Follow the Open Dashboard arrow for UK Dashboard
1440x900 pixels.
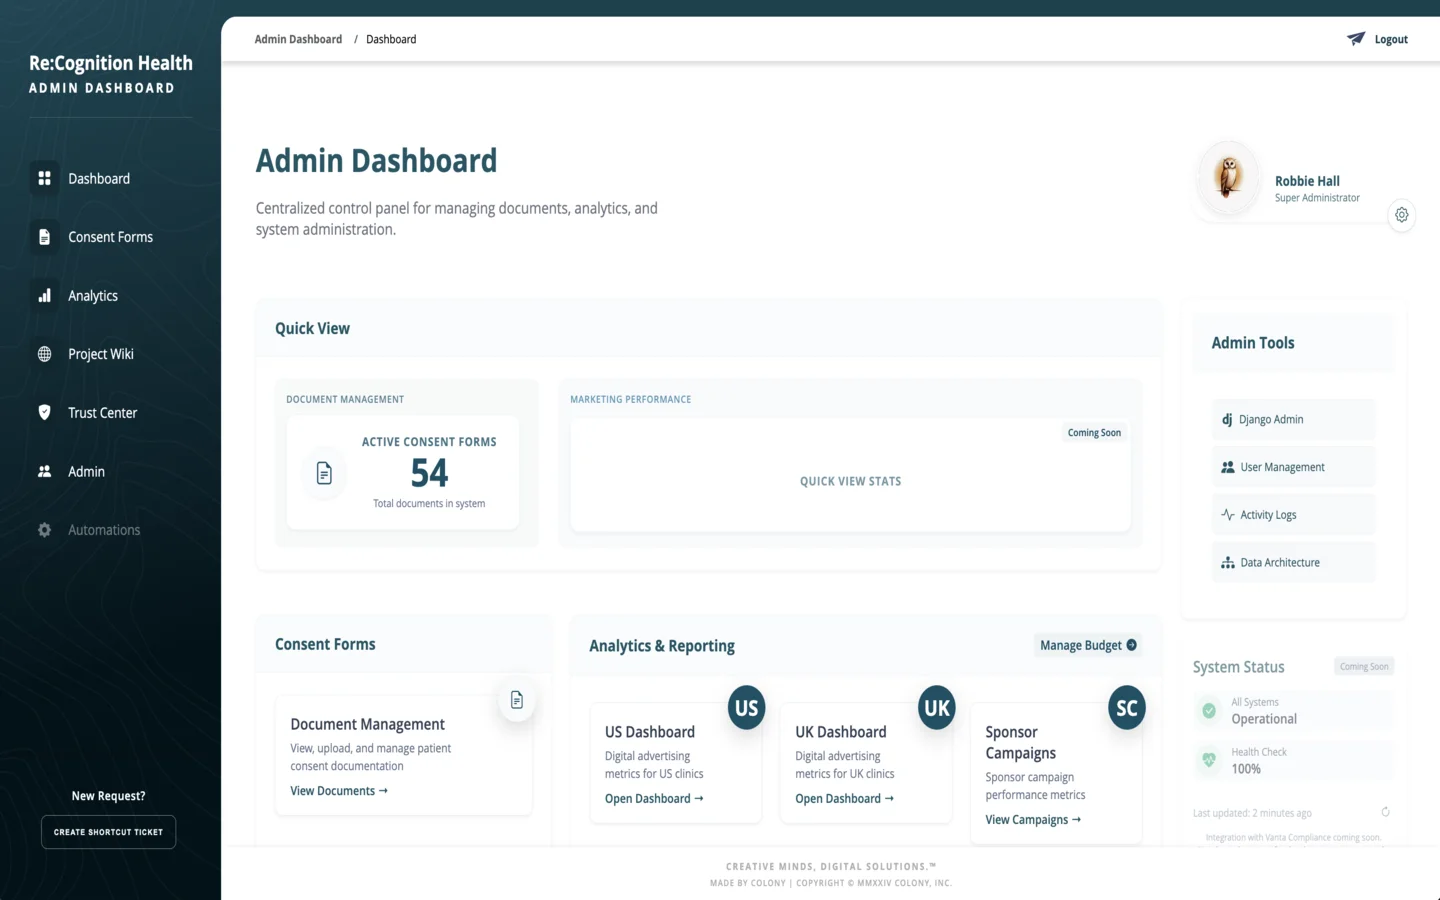tap(844, 798)
